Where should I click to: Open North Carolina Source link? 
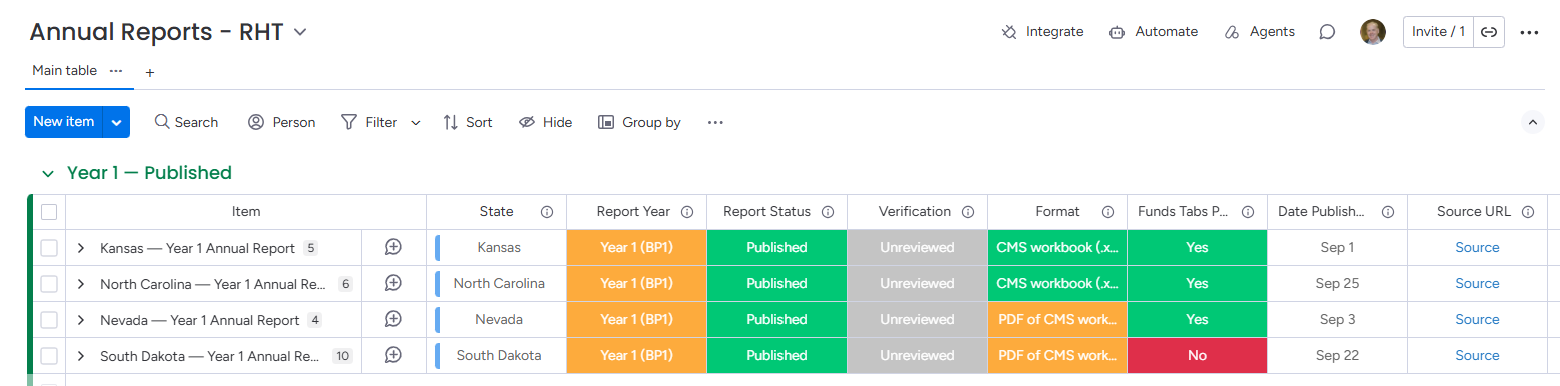coord(1477,284)
